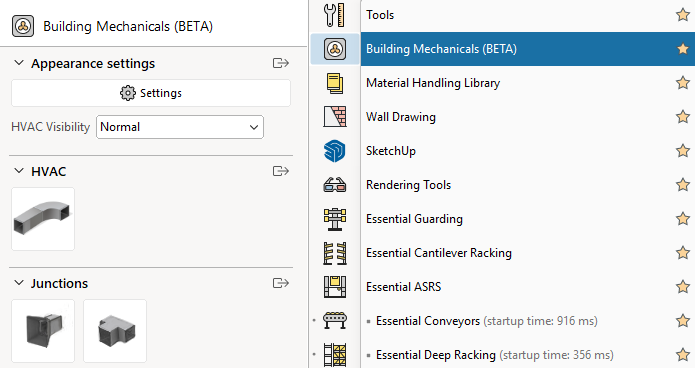Pop out the Appearance settings section

click(281, 63)
